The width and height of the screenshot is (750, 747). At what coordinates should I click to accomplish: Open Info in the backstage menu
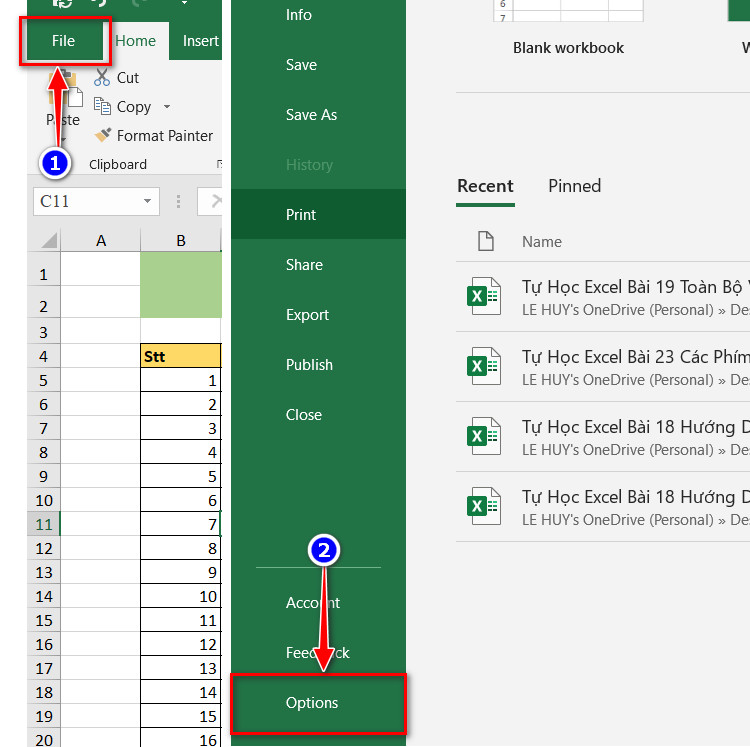point(318,15)
